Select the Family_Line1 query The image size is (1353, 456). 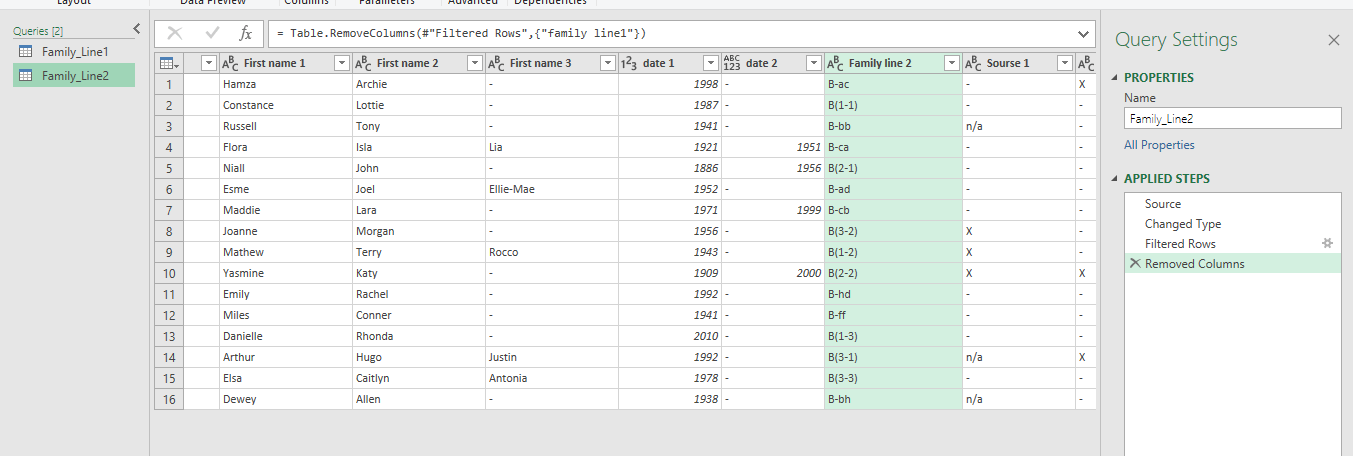pos(74,51)
